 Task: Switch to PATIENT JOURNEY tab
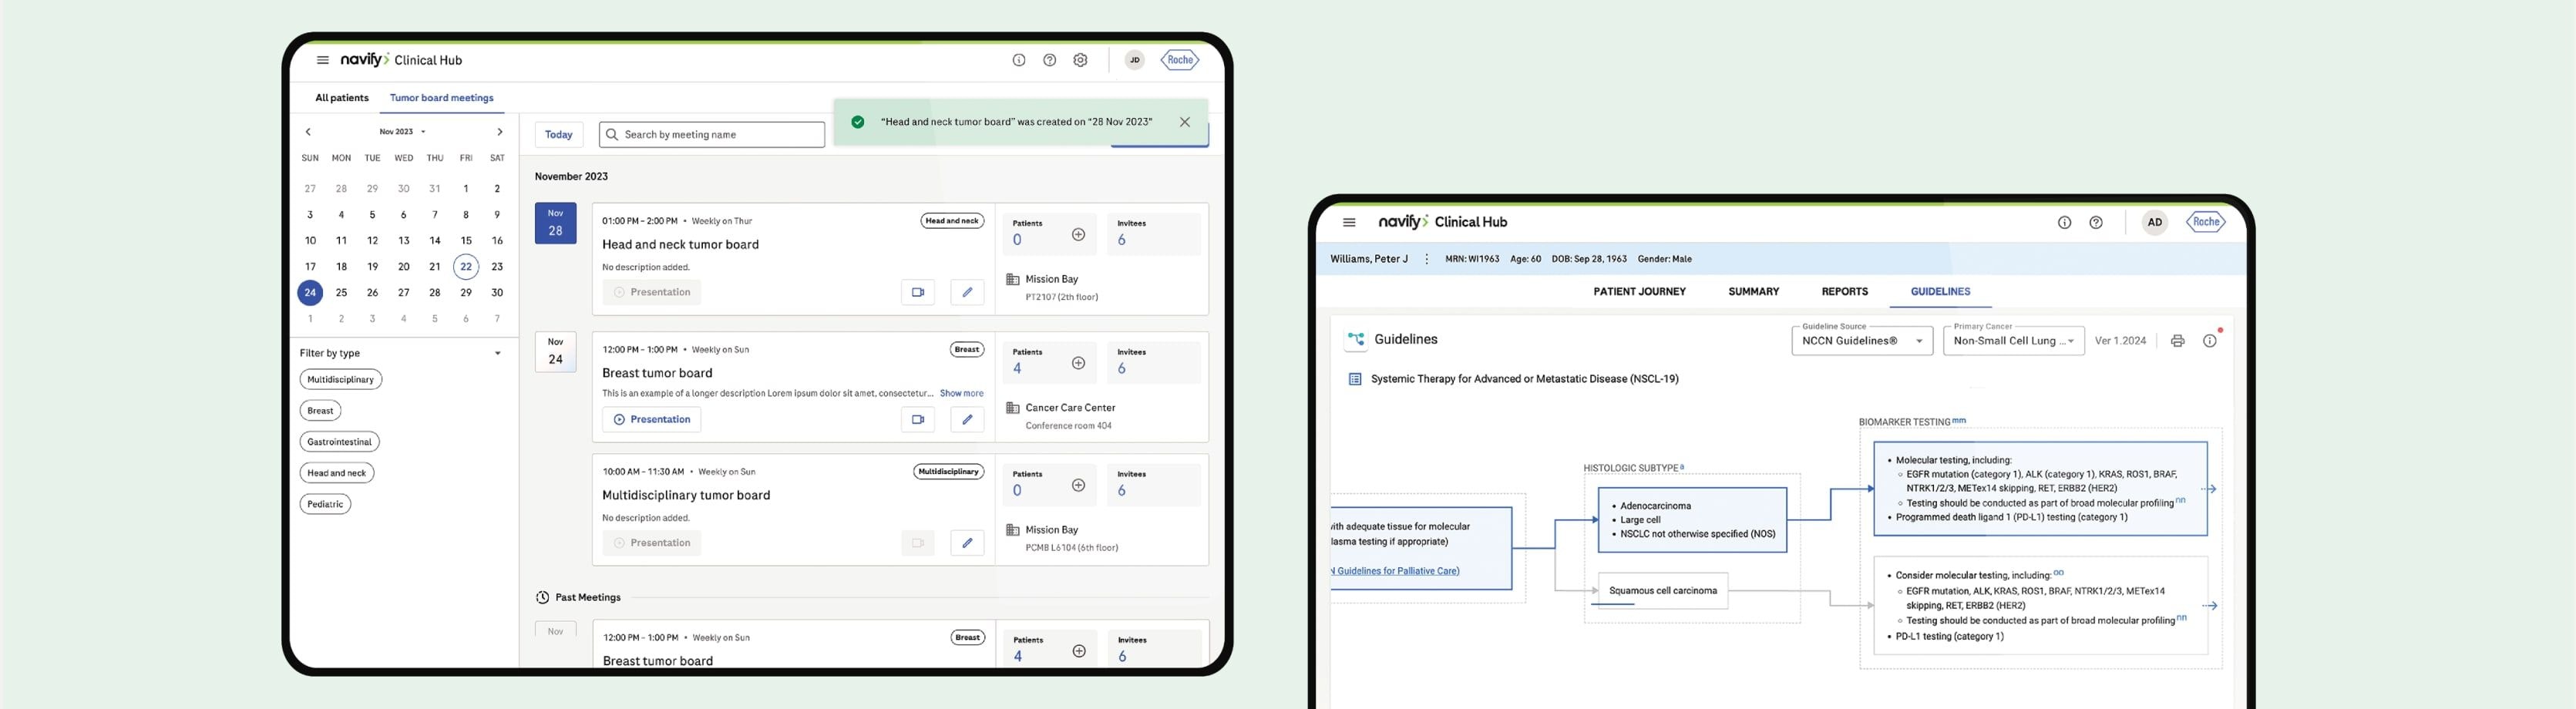click(x=1639, y=292)
